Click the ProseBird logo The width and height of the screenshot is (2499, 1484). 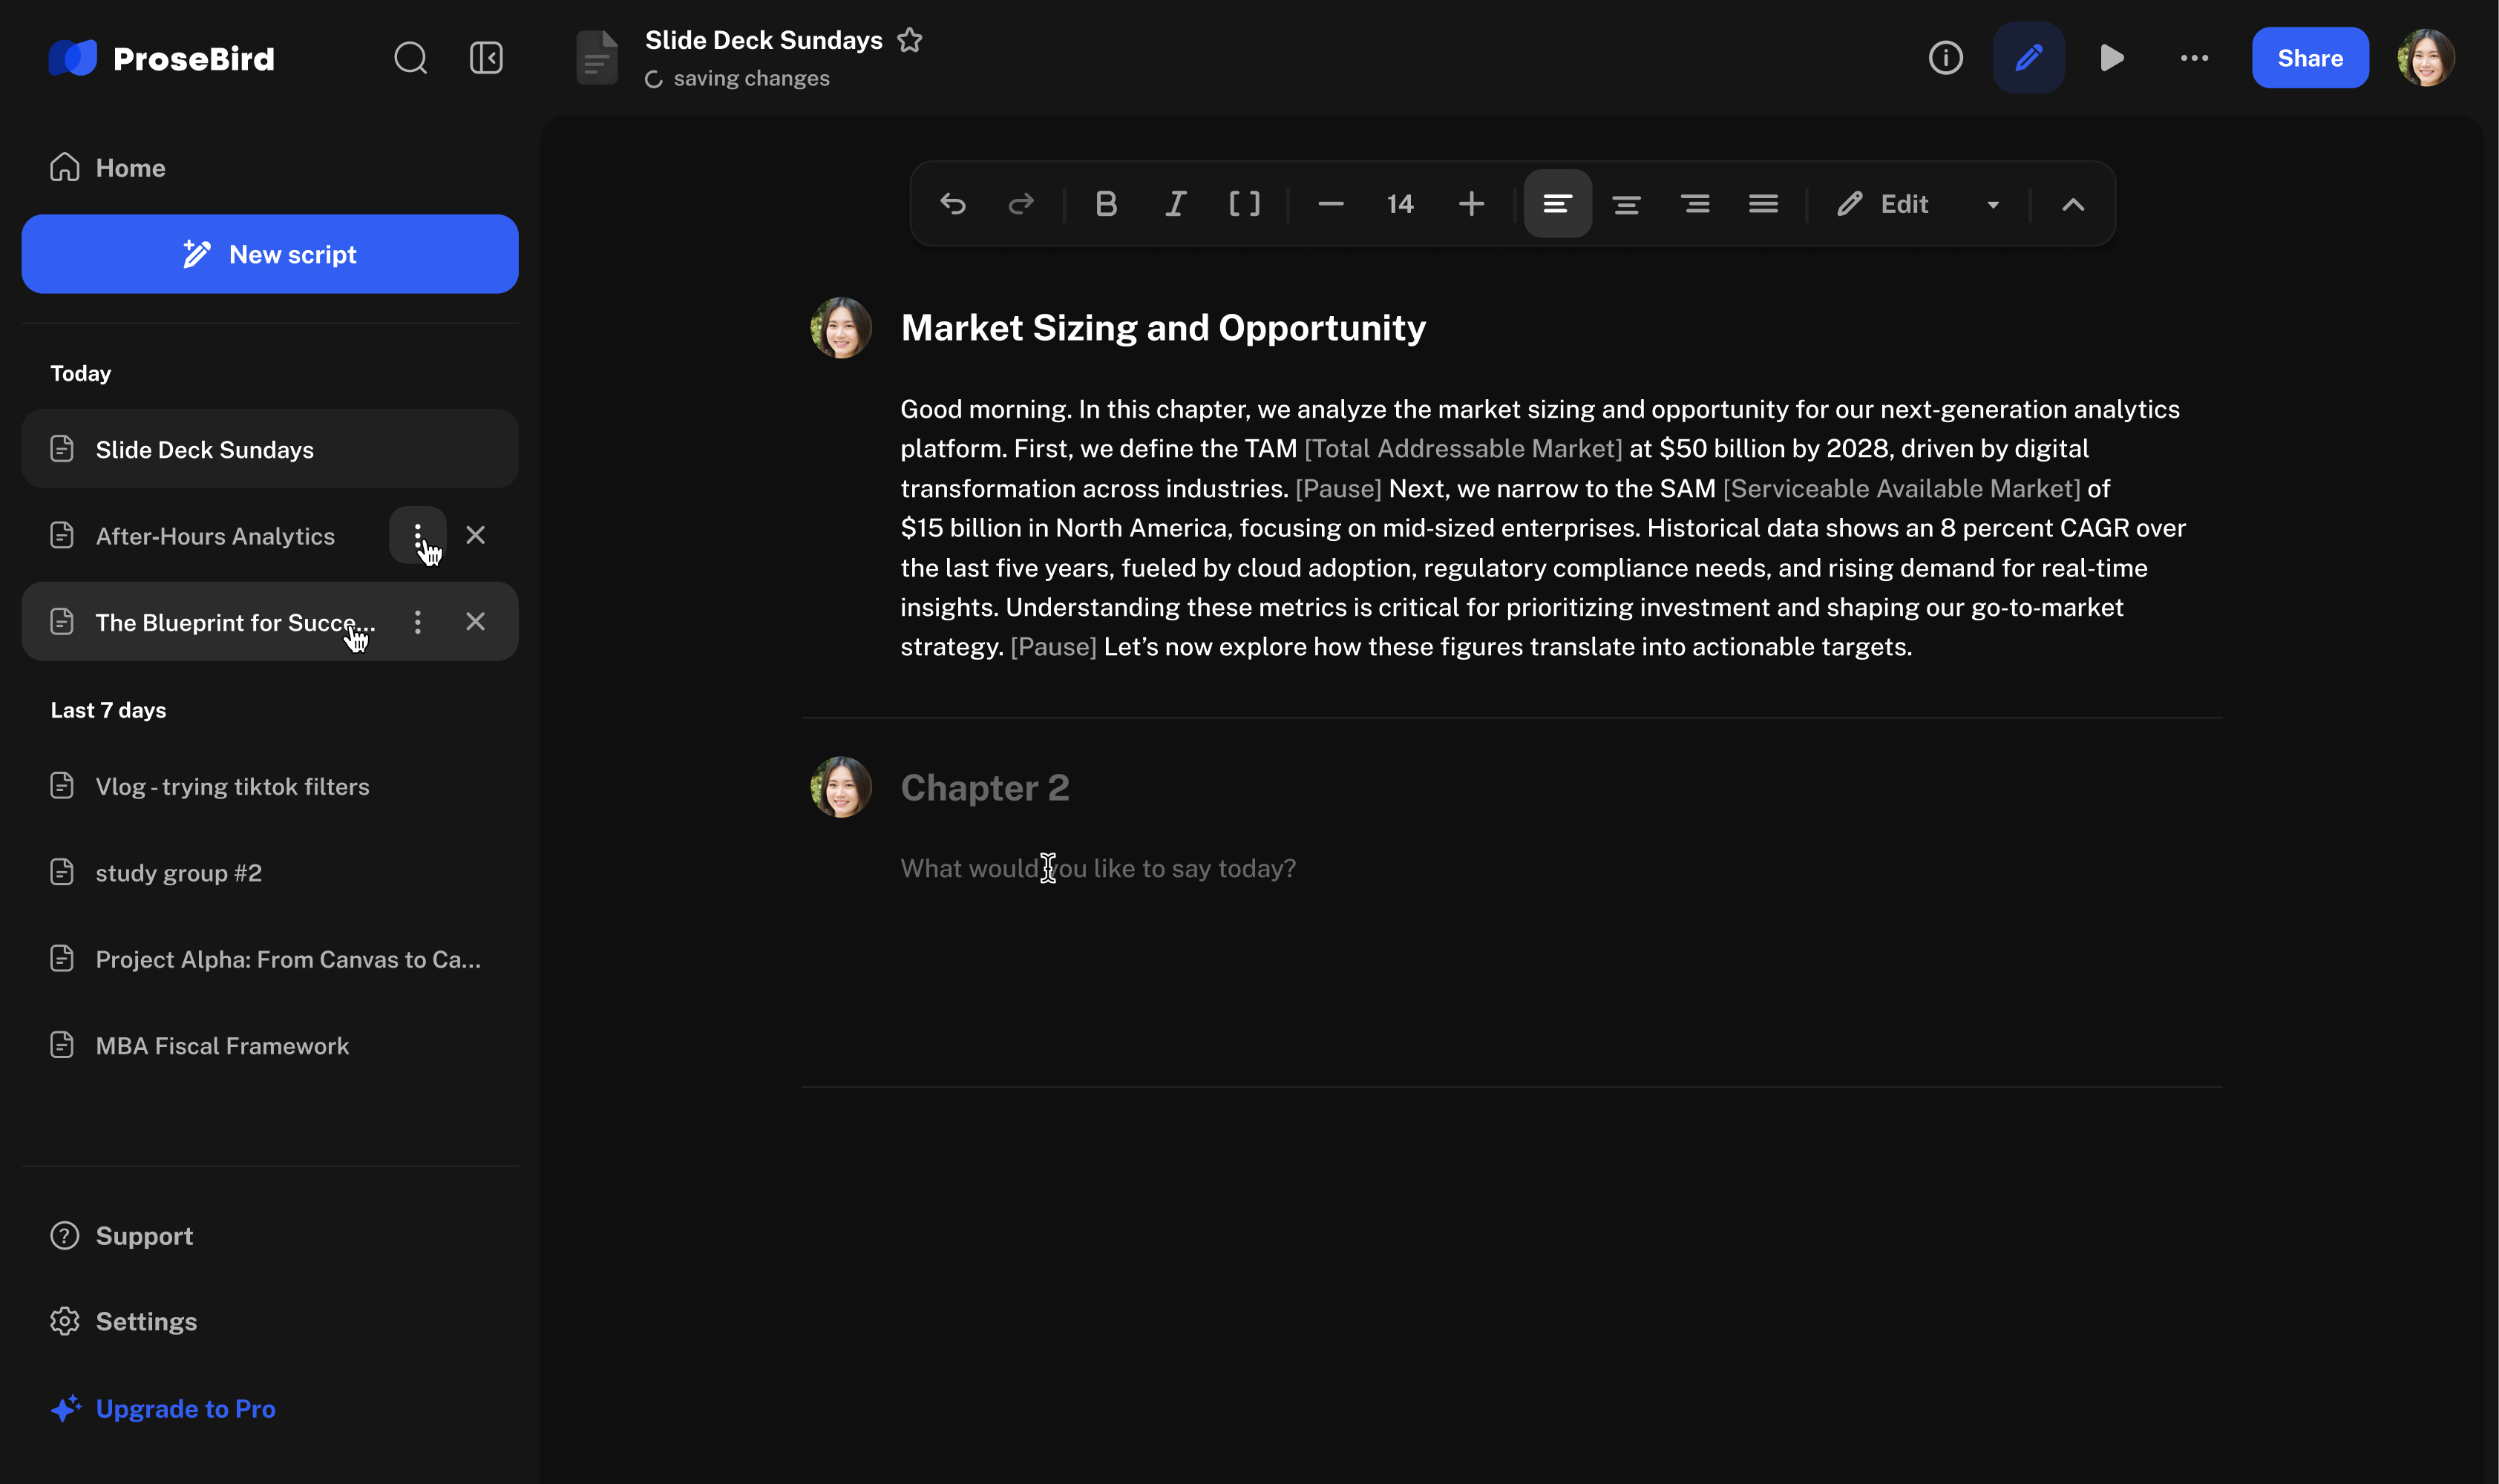coord(161,58)
